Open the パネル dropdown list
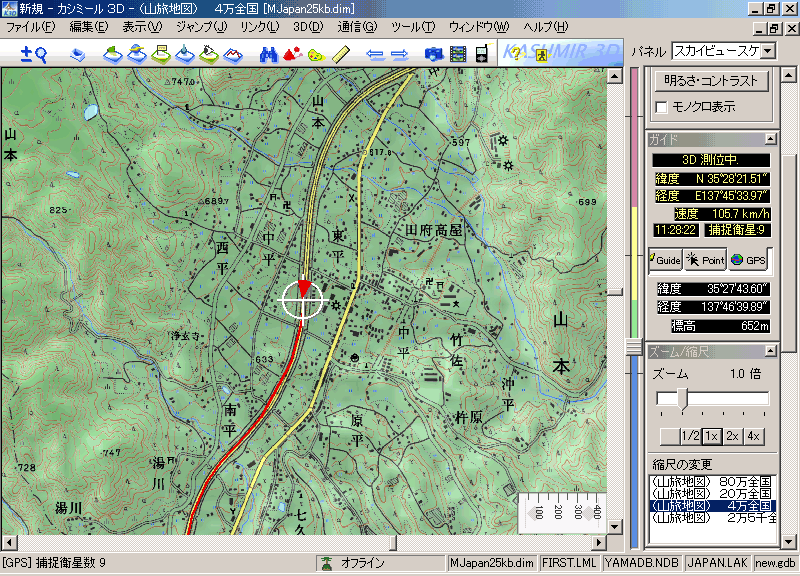The height and width of the screenshot is (576, 800). (768, 51)
